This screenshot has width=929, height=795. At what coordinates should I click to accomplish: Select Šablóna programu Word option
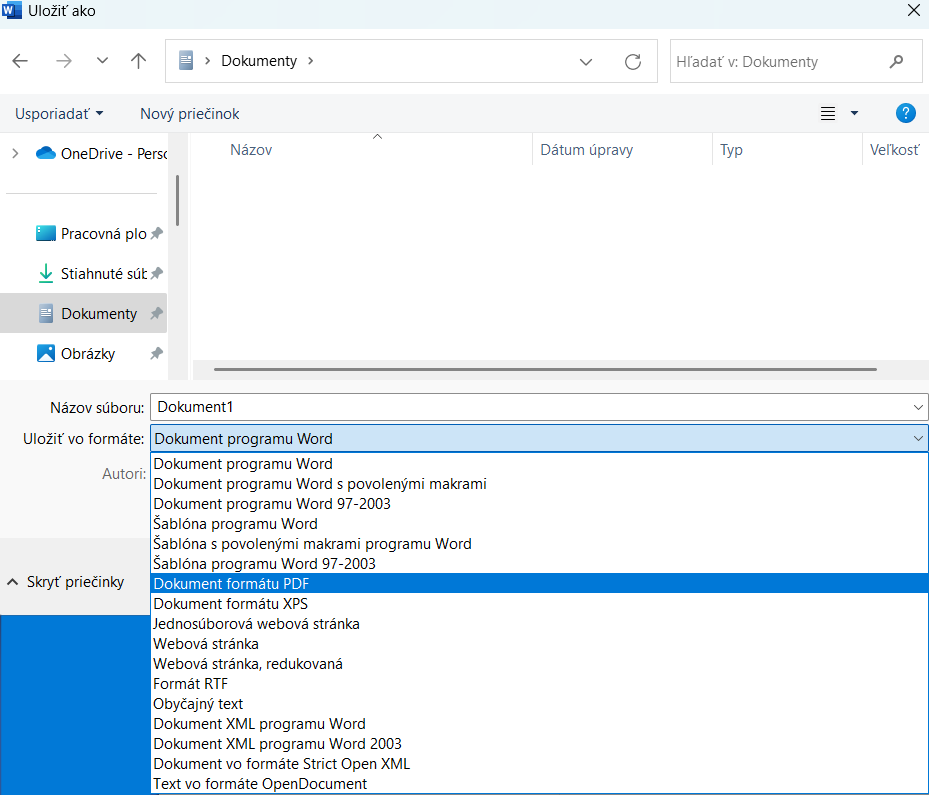click(539, 524)
